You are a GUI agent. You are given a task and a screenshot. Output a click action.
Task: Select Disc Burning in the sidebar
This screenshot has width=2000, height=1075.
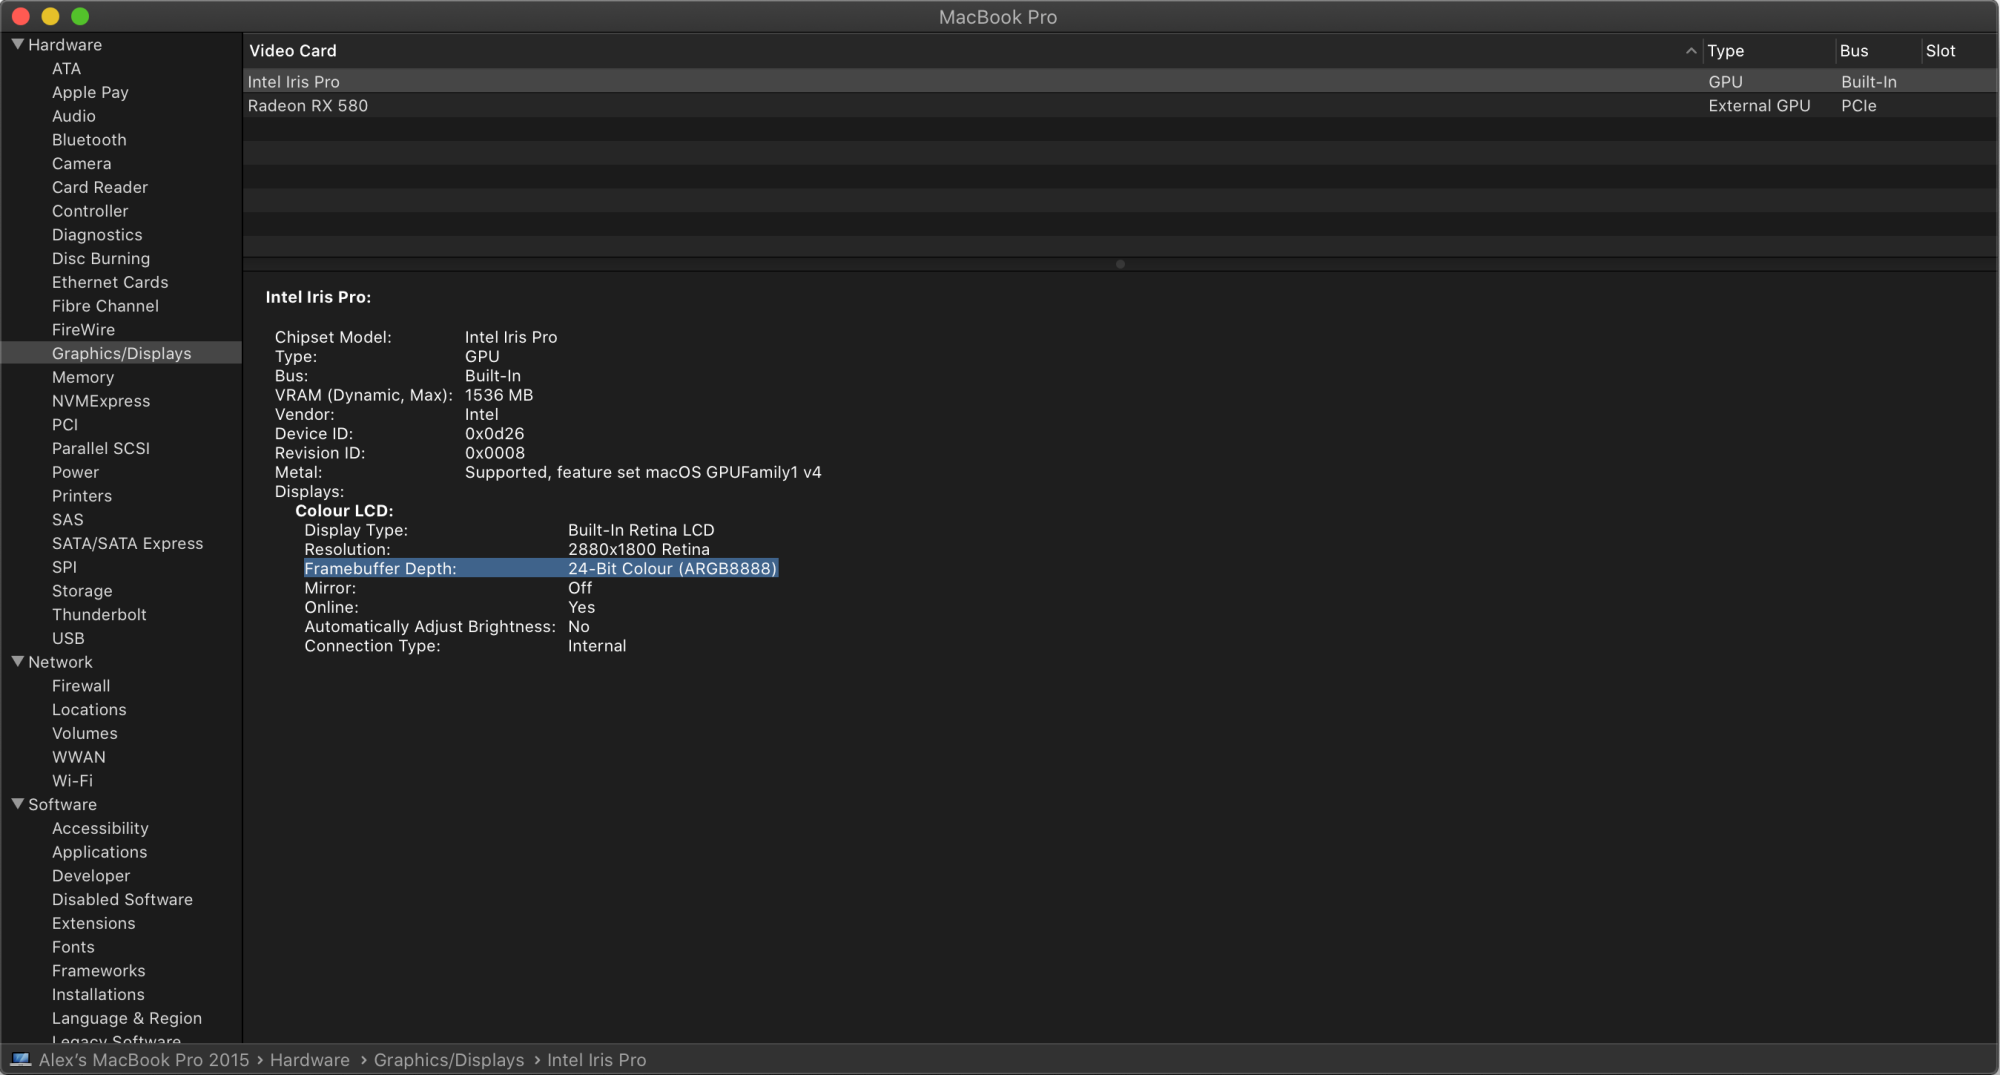(x=101, y=259)
